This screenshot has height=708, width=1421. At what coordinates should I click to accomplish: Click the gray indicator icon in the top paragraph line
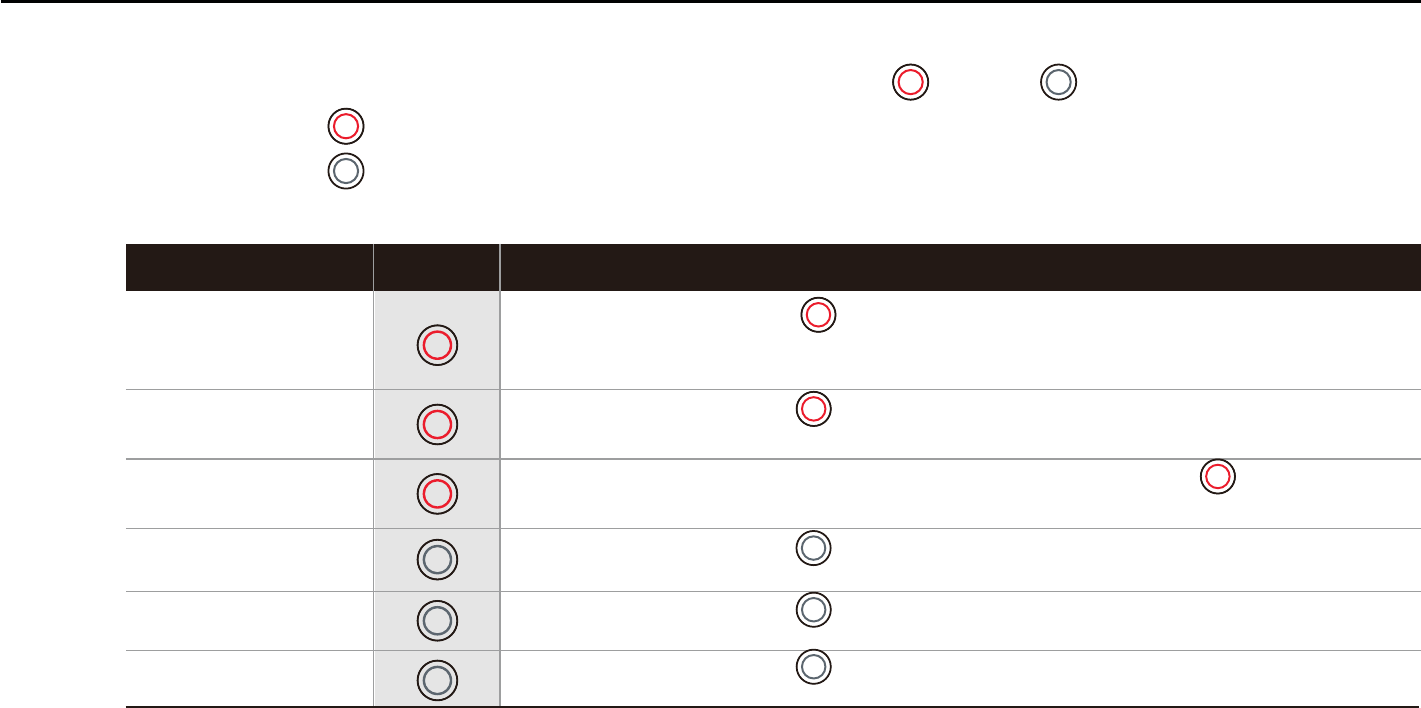click(x=1059, y=82)
